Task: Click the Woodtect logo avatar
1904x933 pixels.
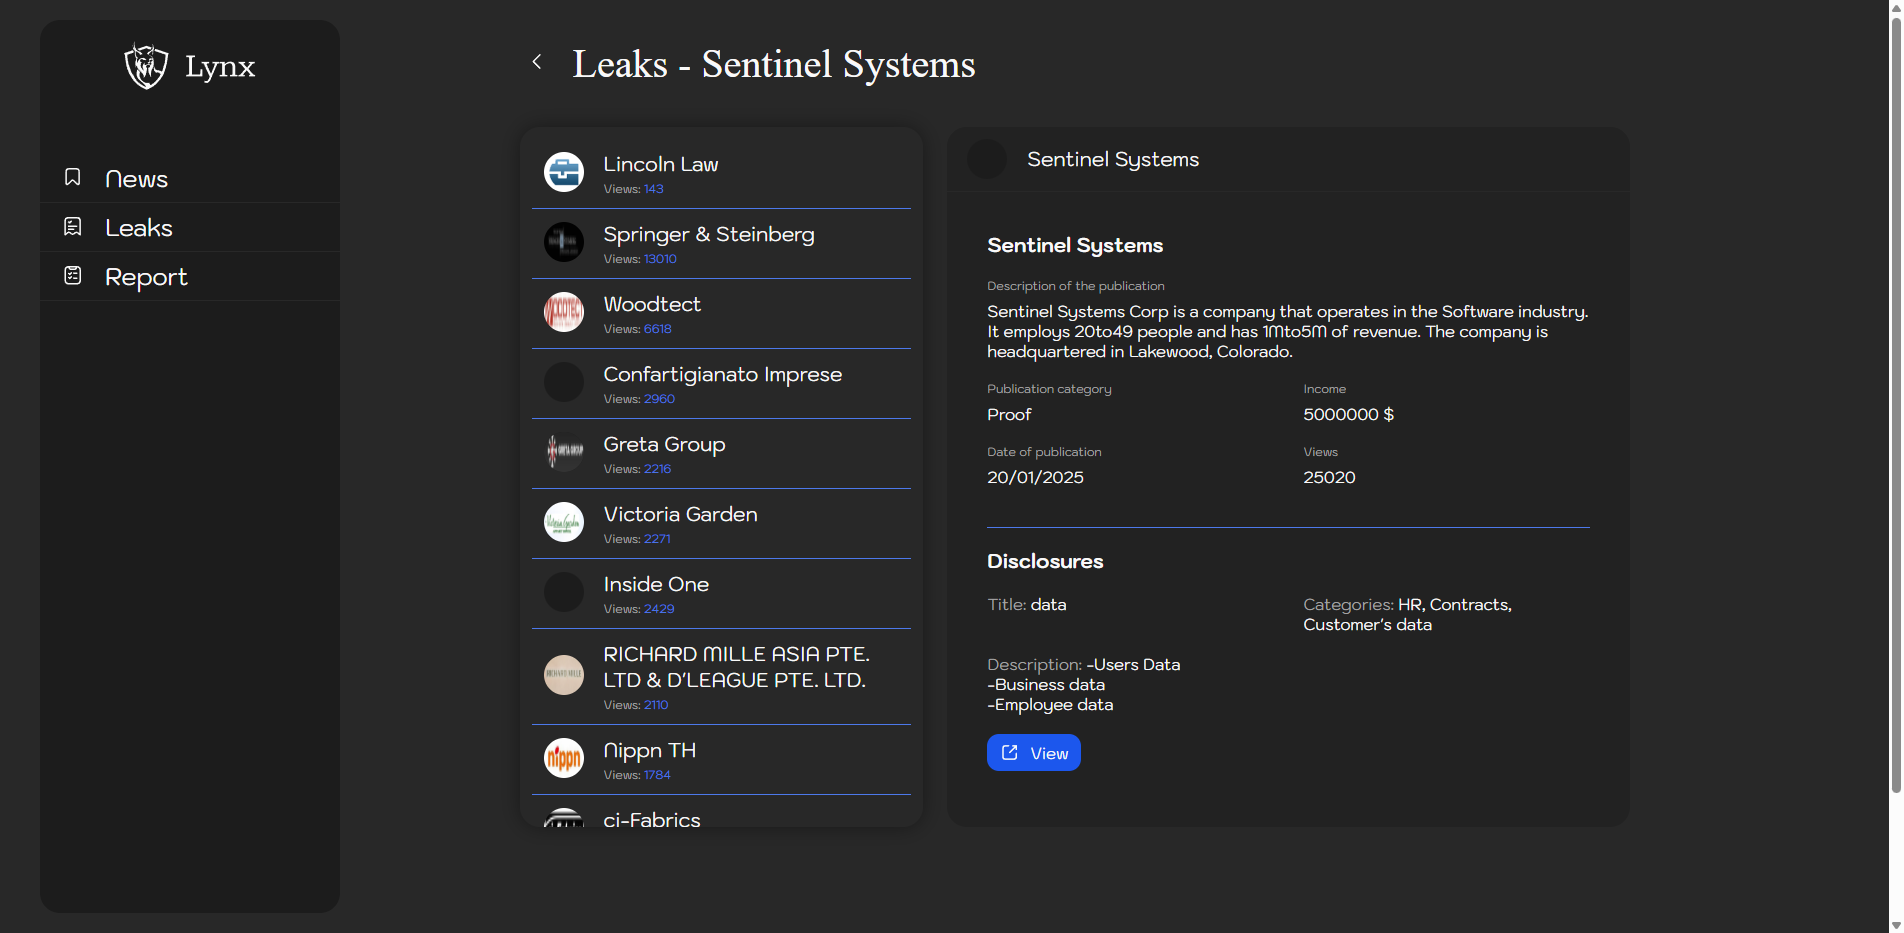Action: click(x=564, y=312)
